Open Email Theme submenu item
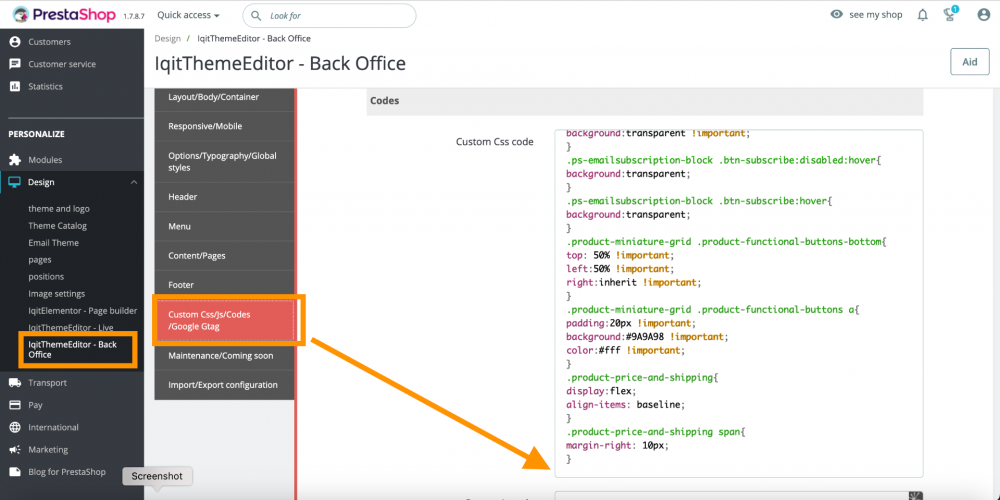The image size is (1000, 500). click(x=54, y=242)
